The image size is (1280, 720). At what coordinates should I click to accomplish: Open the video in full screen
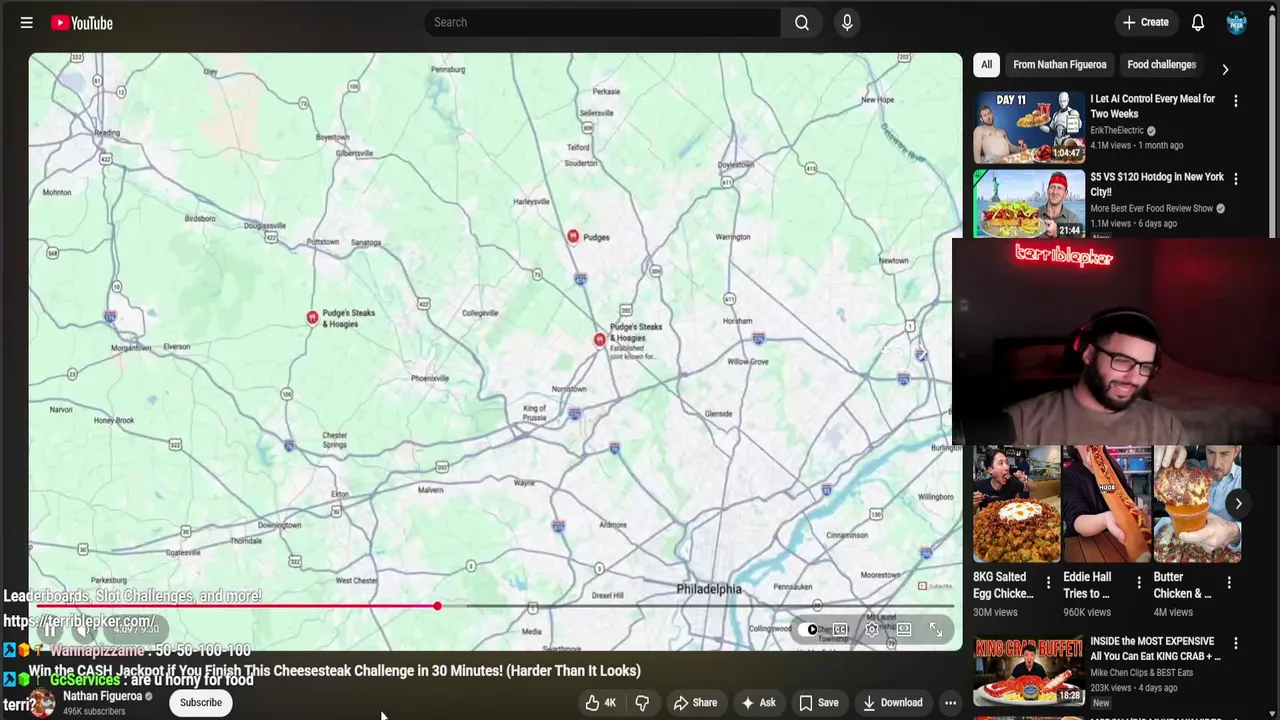click(936, 630)
